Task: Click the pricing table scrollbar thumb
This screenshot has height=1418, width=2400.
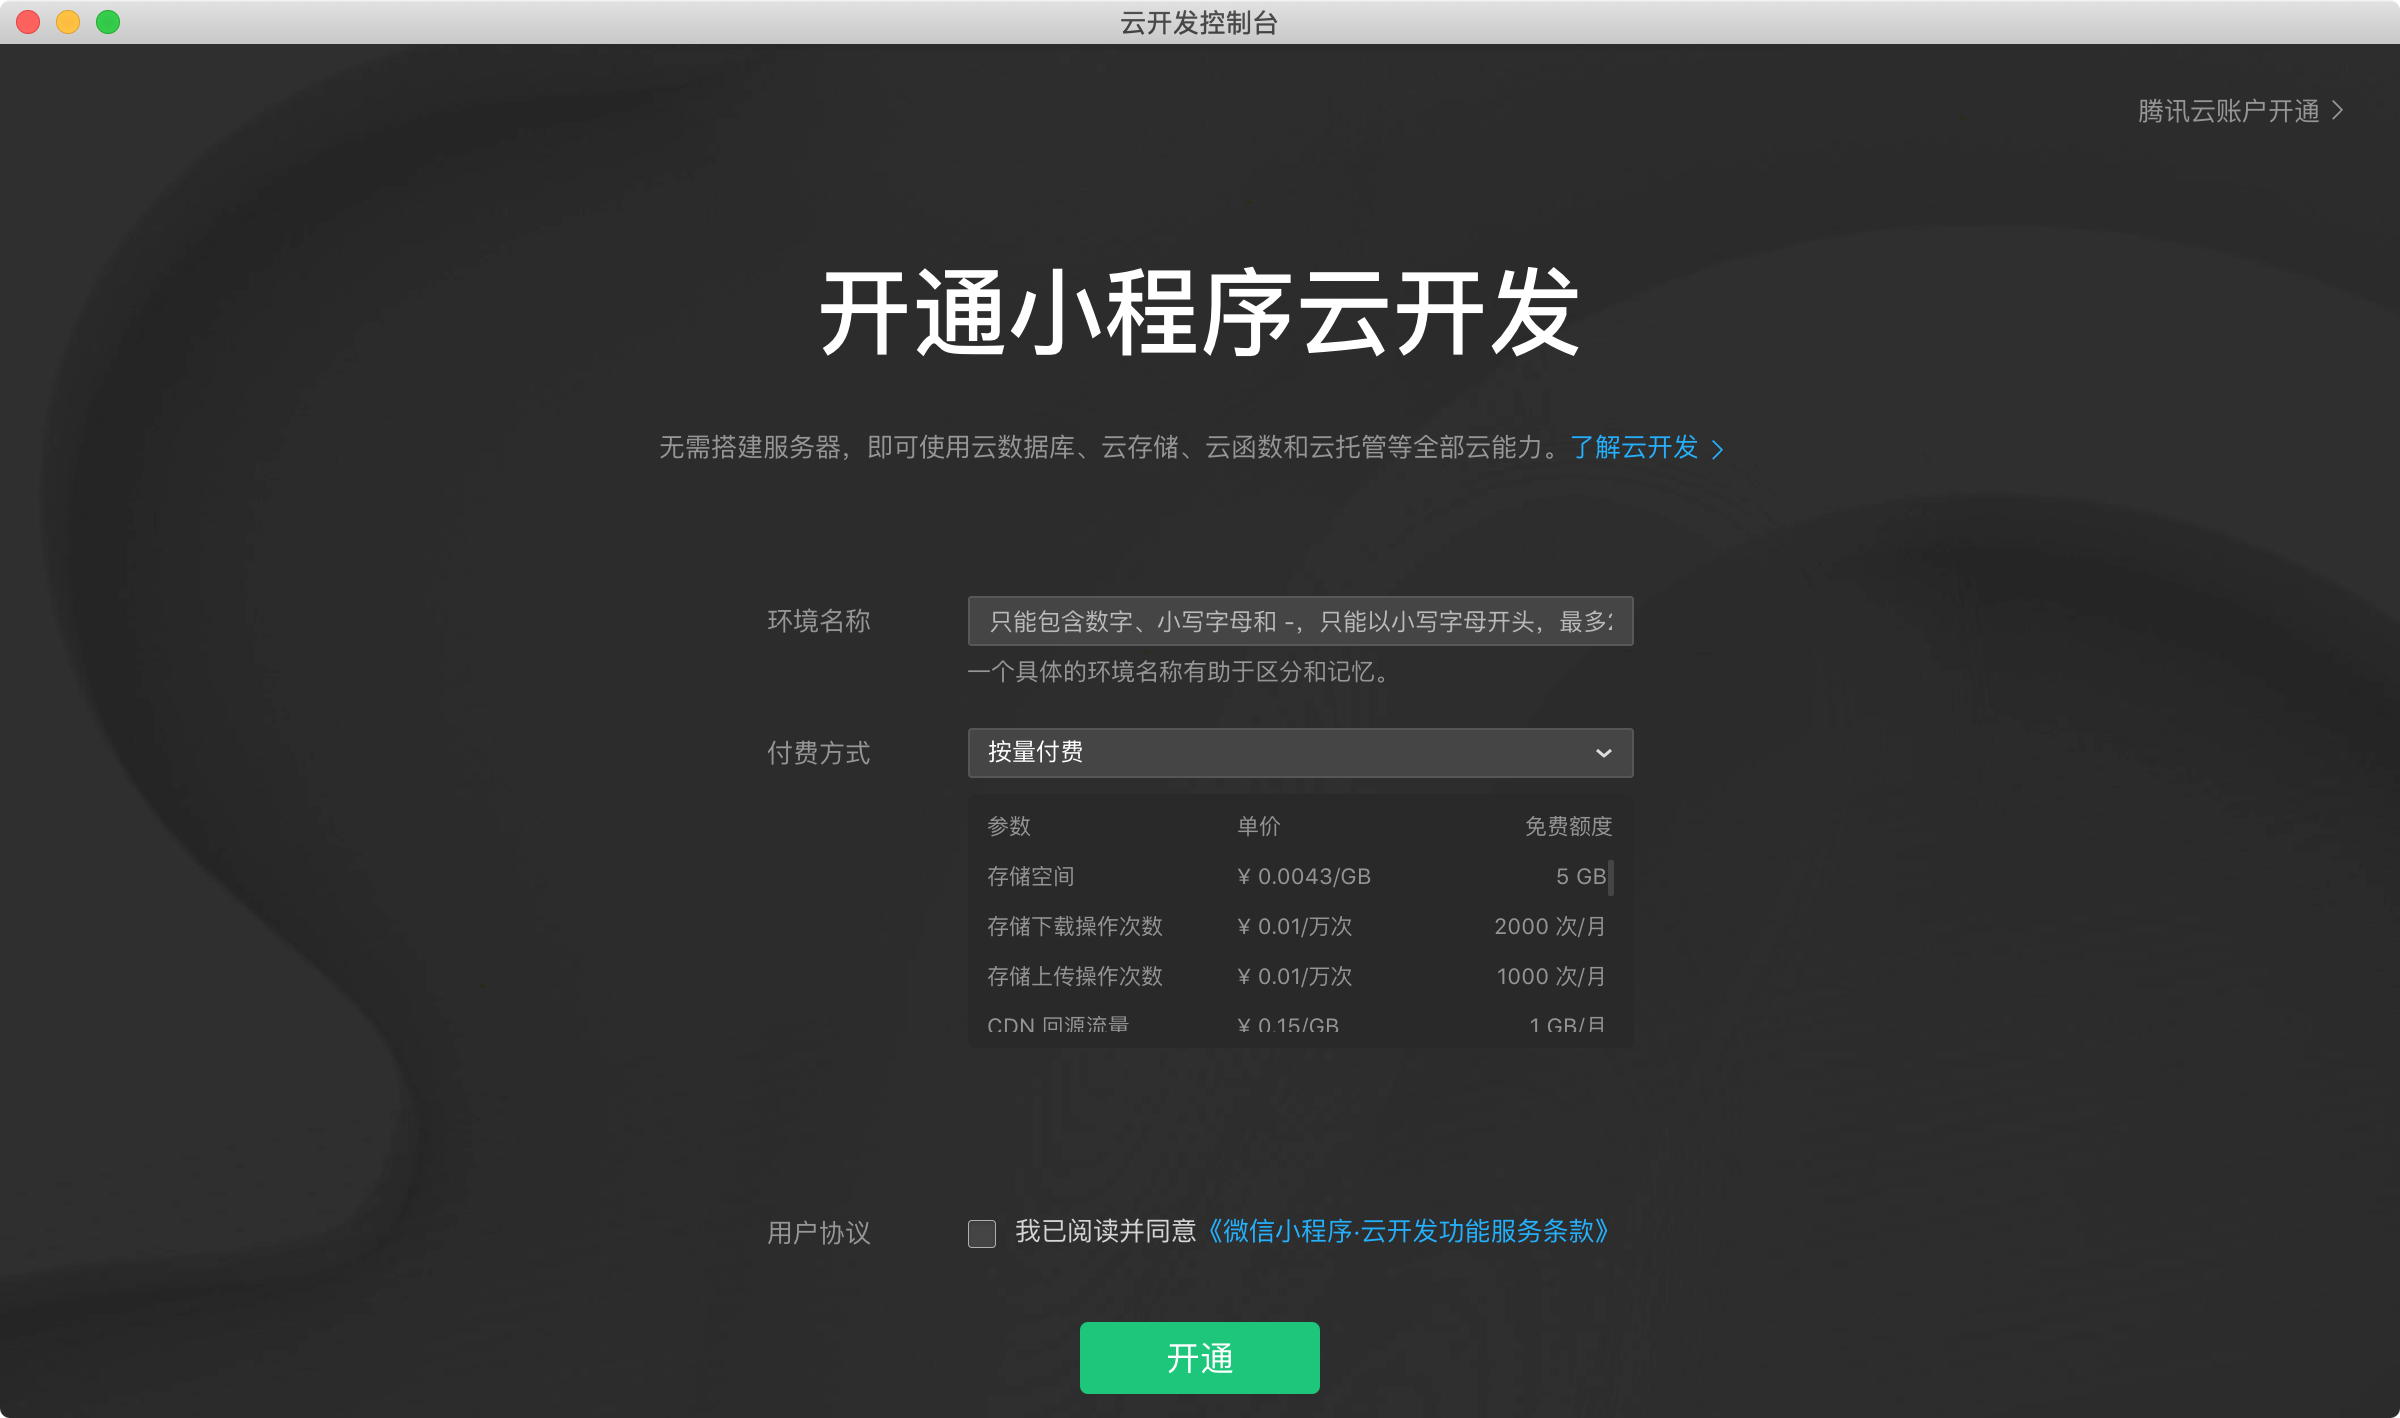Action: point(1610,877)
